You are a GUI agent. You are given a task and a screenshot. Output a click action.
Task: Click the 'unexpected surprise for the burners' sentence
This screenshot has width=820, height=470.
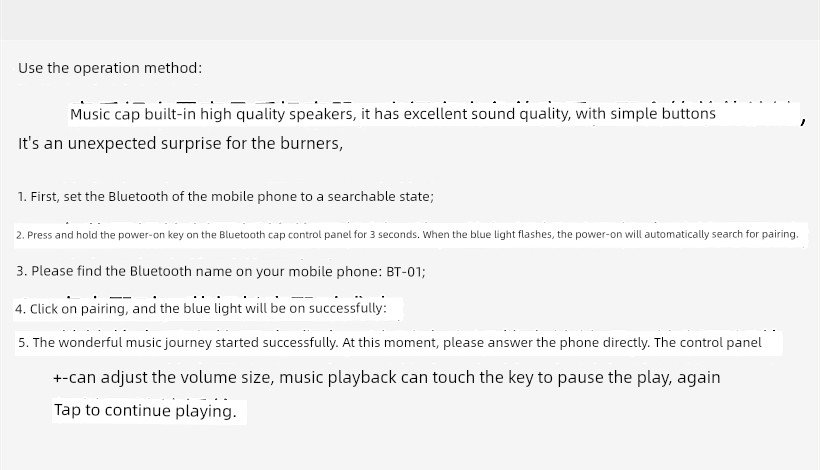click(x=180, y=143)
